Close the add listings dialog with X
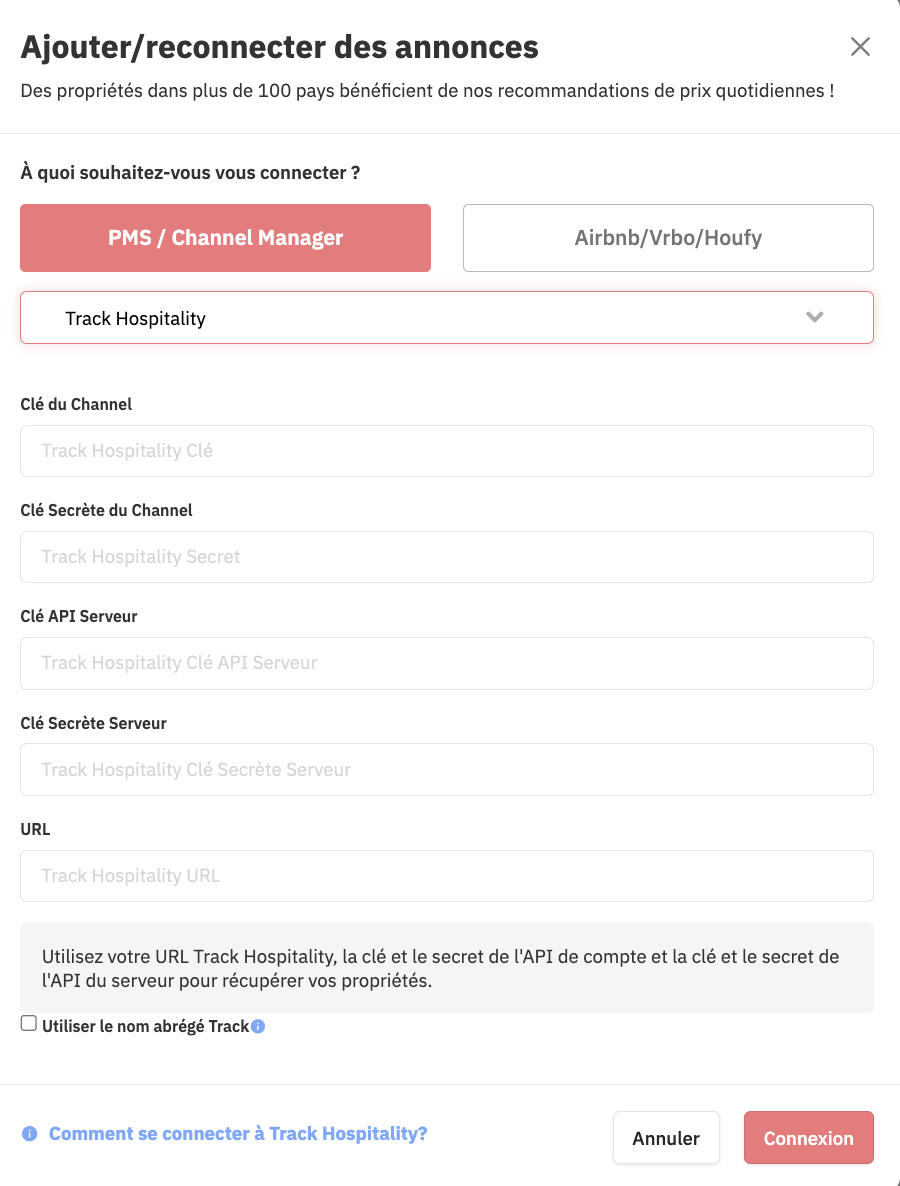Viewport: 900px width, 1186px height. [860, 47]
